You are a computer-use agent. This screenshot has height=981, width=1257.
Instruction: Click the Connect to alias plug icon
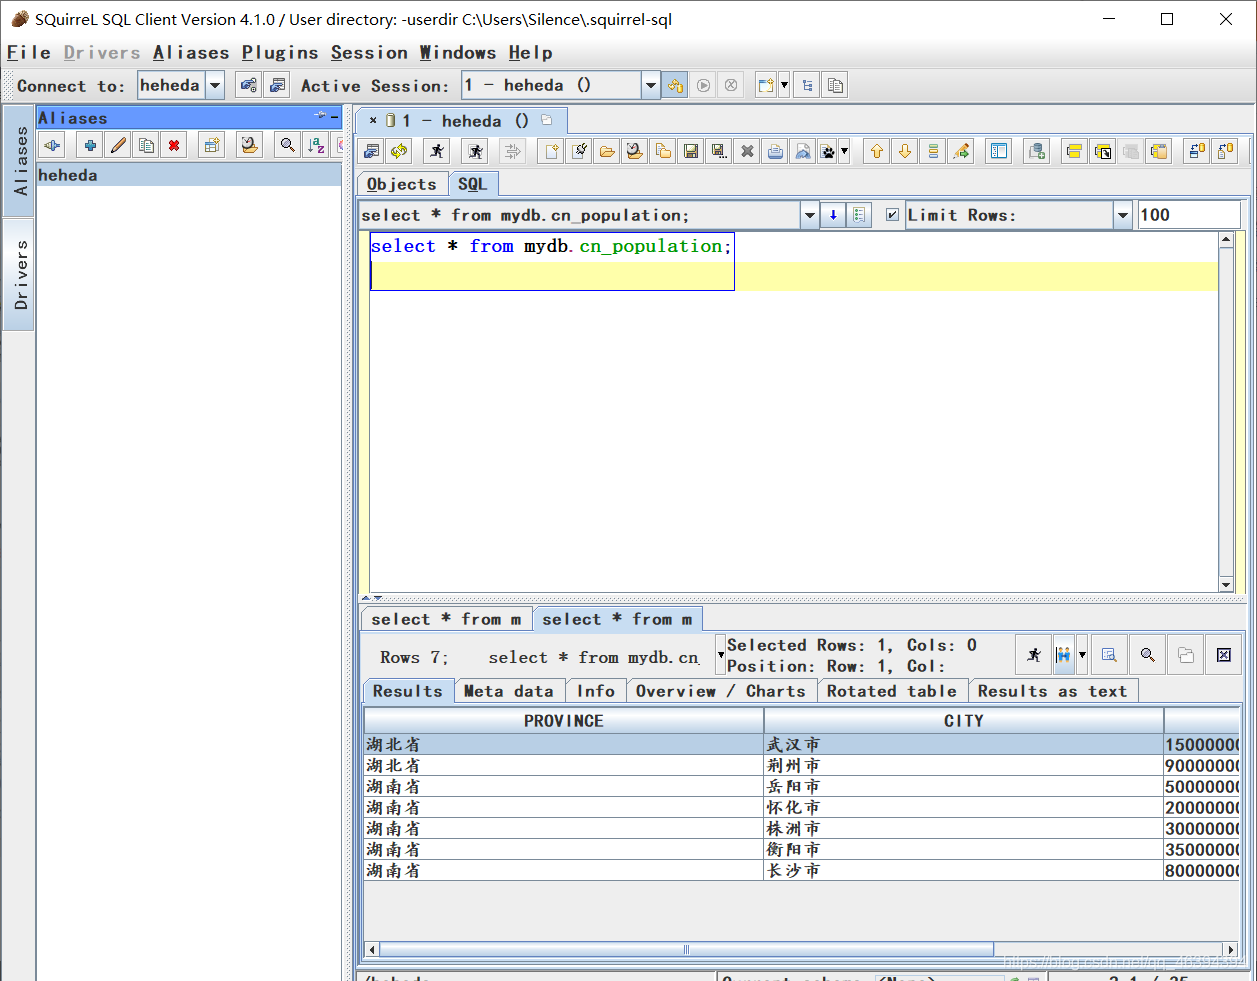tap(52, 145)
